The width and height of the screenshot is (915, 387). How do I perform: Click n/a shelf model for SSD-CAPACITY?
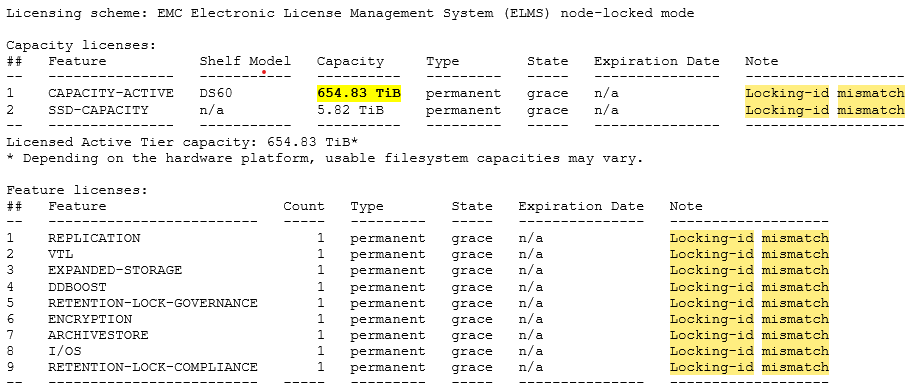point(212,110)
